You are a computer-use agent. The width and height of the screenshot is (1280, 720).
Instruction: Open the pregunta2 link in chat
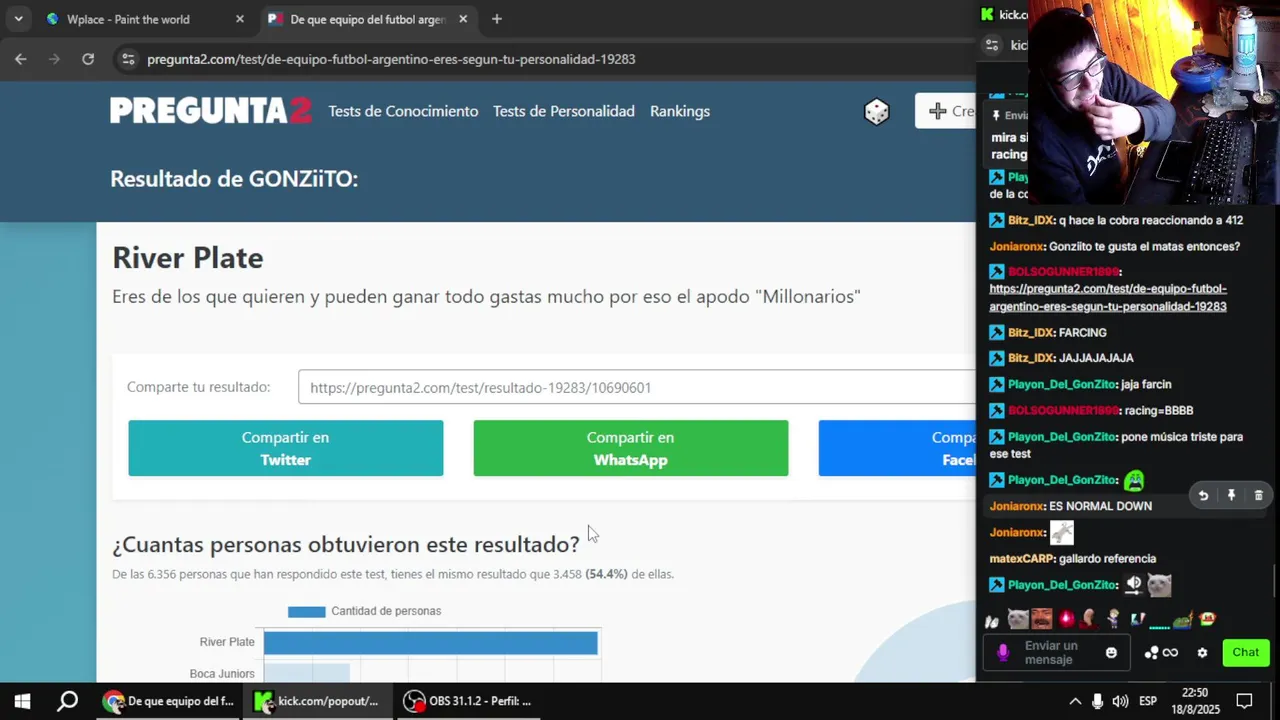(x=1108, y=298)
